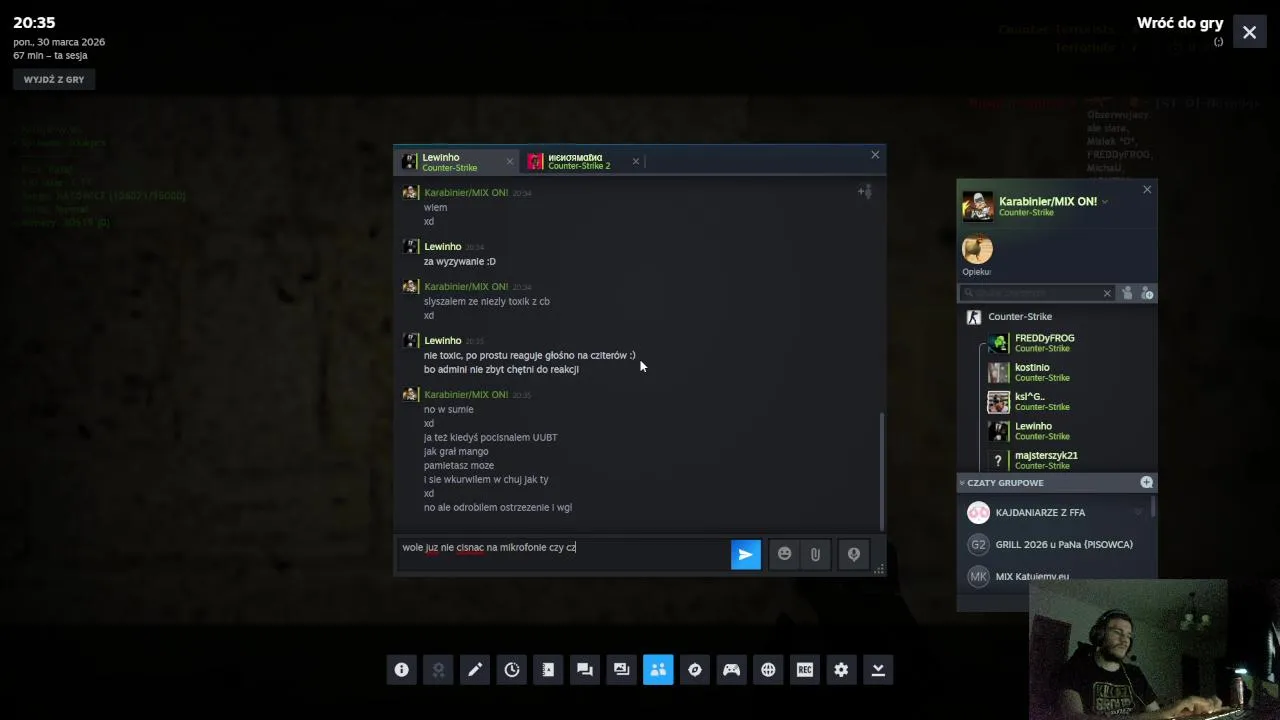
Task: Open the compass discovery icon
Action: (x=695, y=670)
